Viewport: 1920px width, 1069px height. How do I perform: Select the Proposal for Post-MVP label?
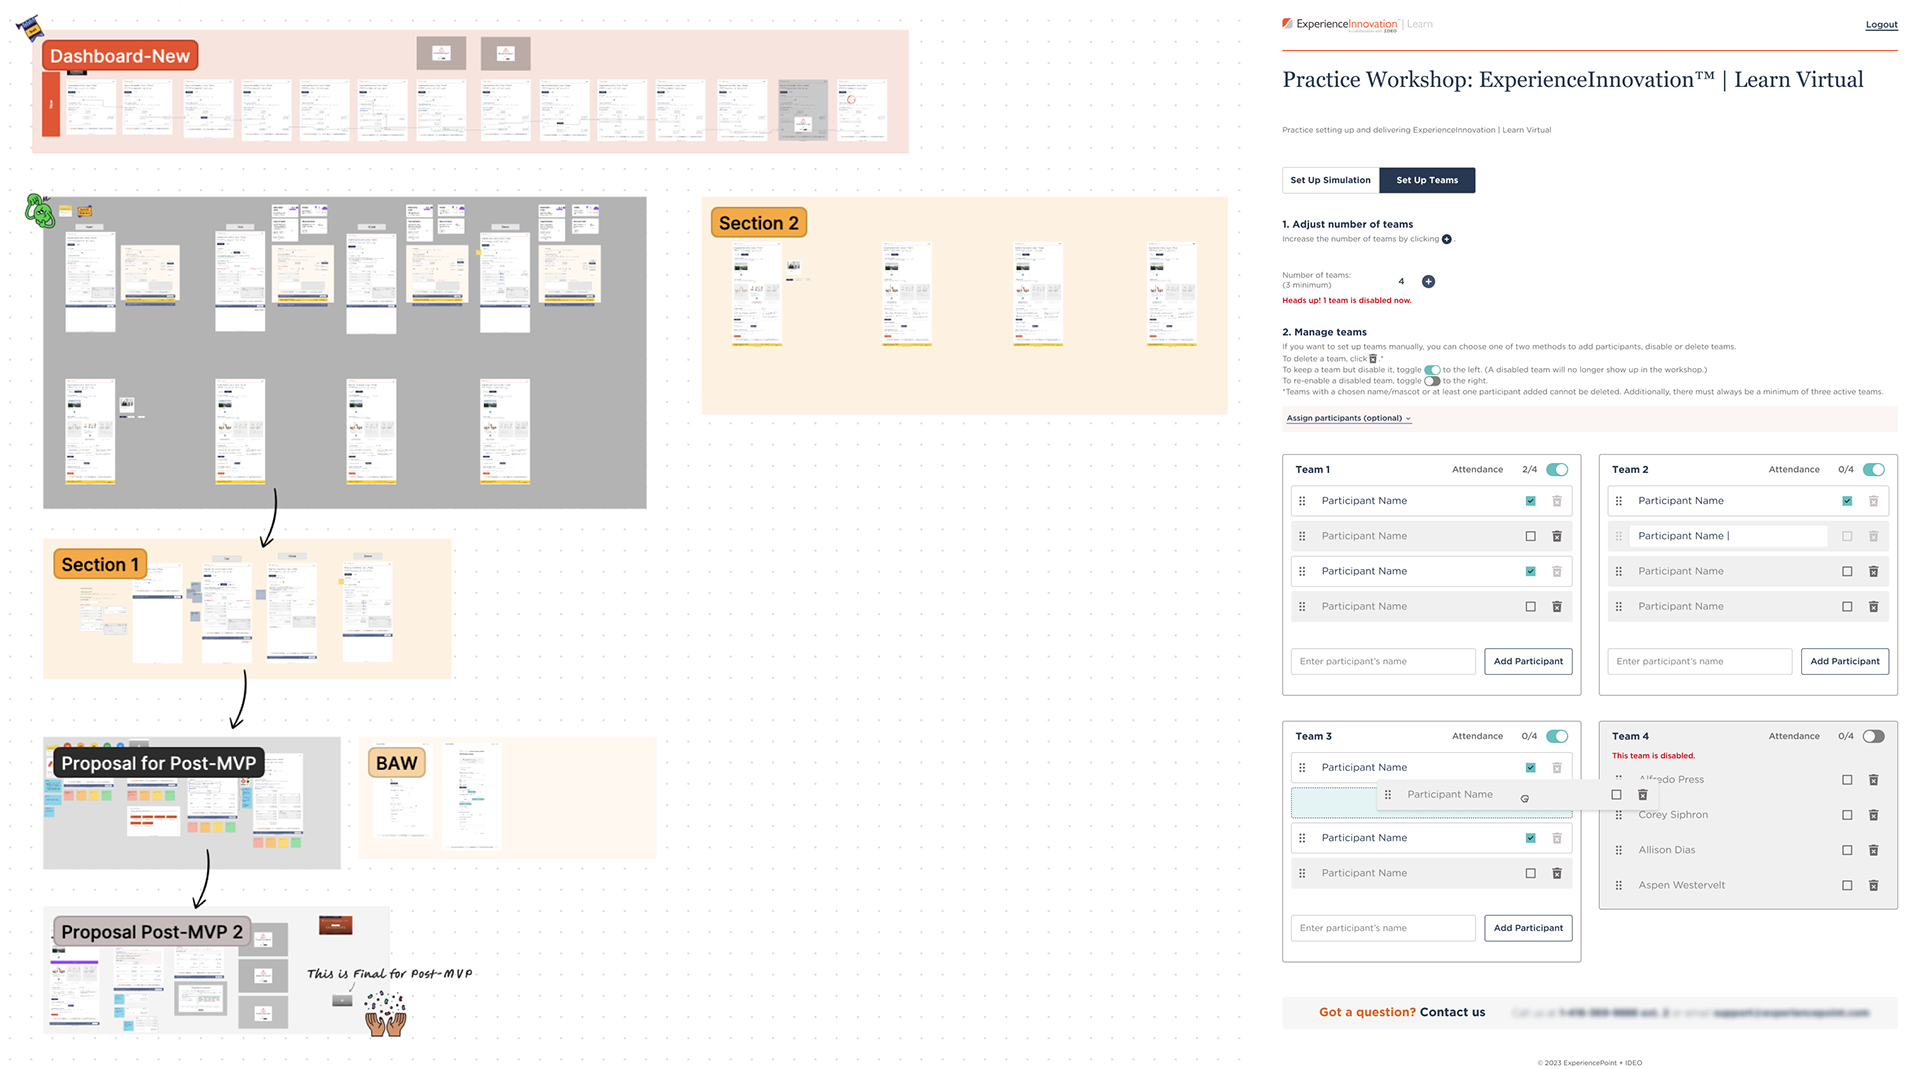coord(158,764)
